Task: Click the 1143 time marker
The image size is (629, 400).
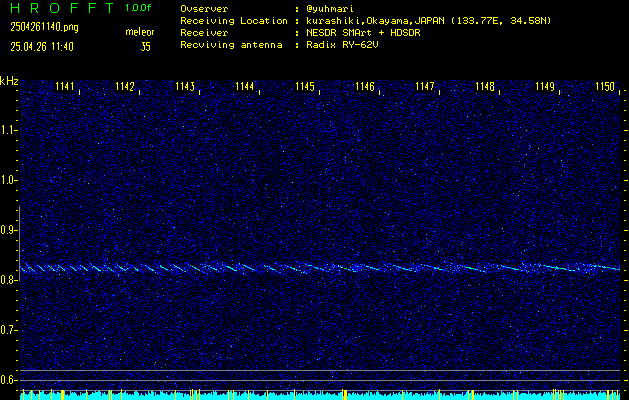Action: click(x=185, y=86)
